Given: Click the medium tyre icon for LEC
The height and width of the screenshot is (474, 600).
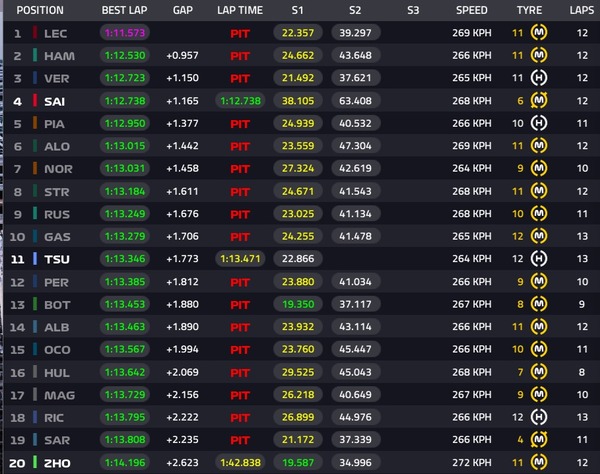Looking at the screenshot, I should click(x=539, y=33).
